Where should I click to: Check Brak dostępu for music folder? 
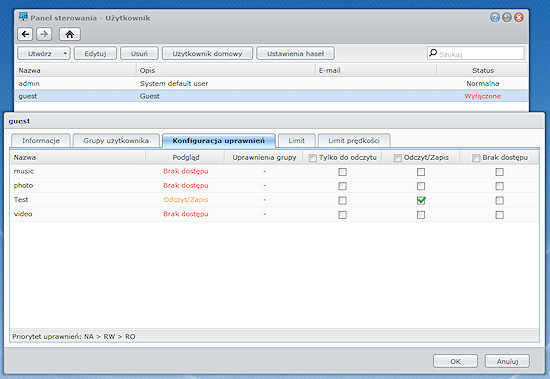tap(499, 172)
